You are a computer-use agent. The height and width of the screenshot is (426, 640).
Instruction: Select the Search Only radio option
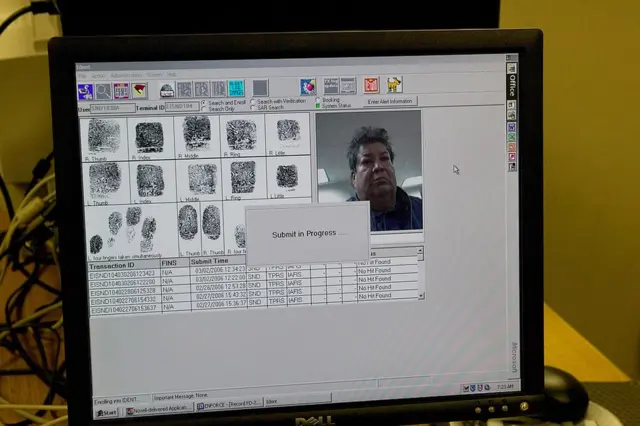(204, 107)
